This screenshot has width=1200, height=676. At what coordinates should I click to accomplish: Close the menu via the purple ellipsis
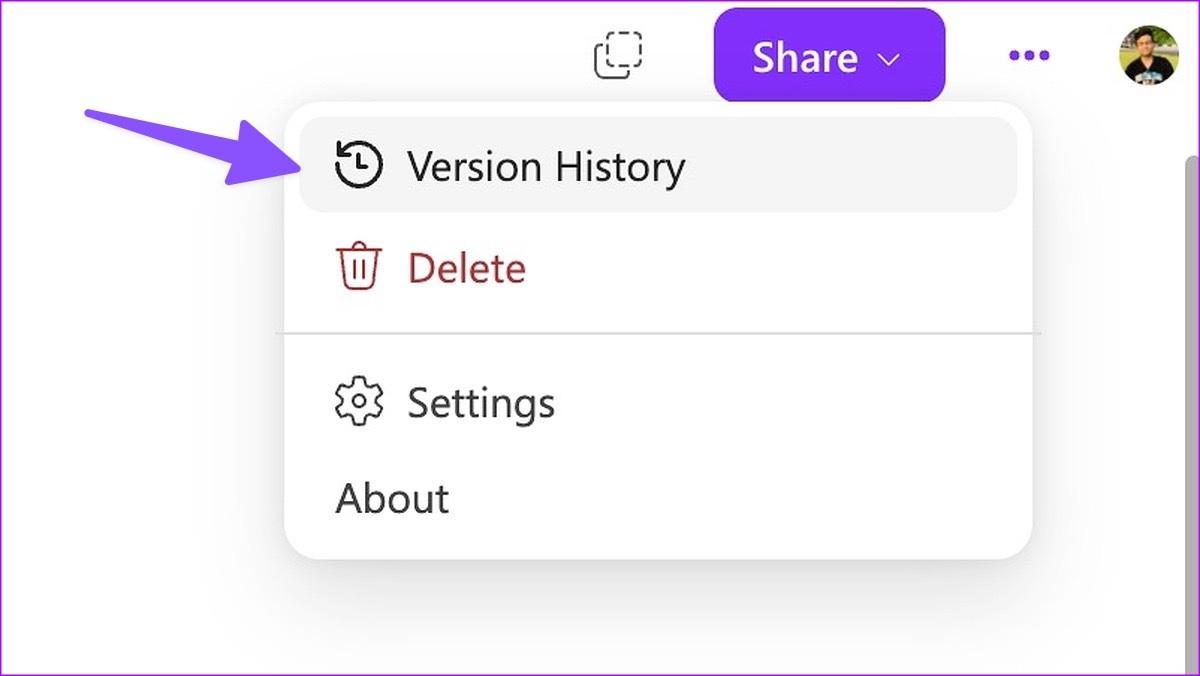(1029, 56)
